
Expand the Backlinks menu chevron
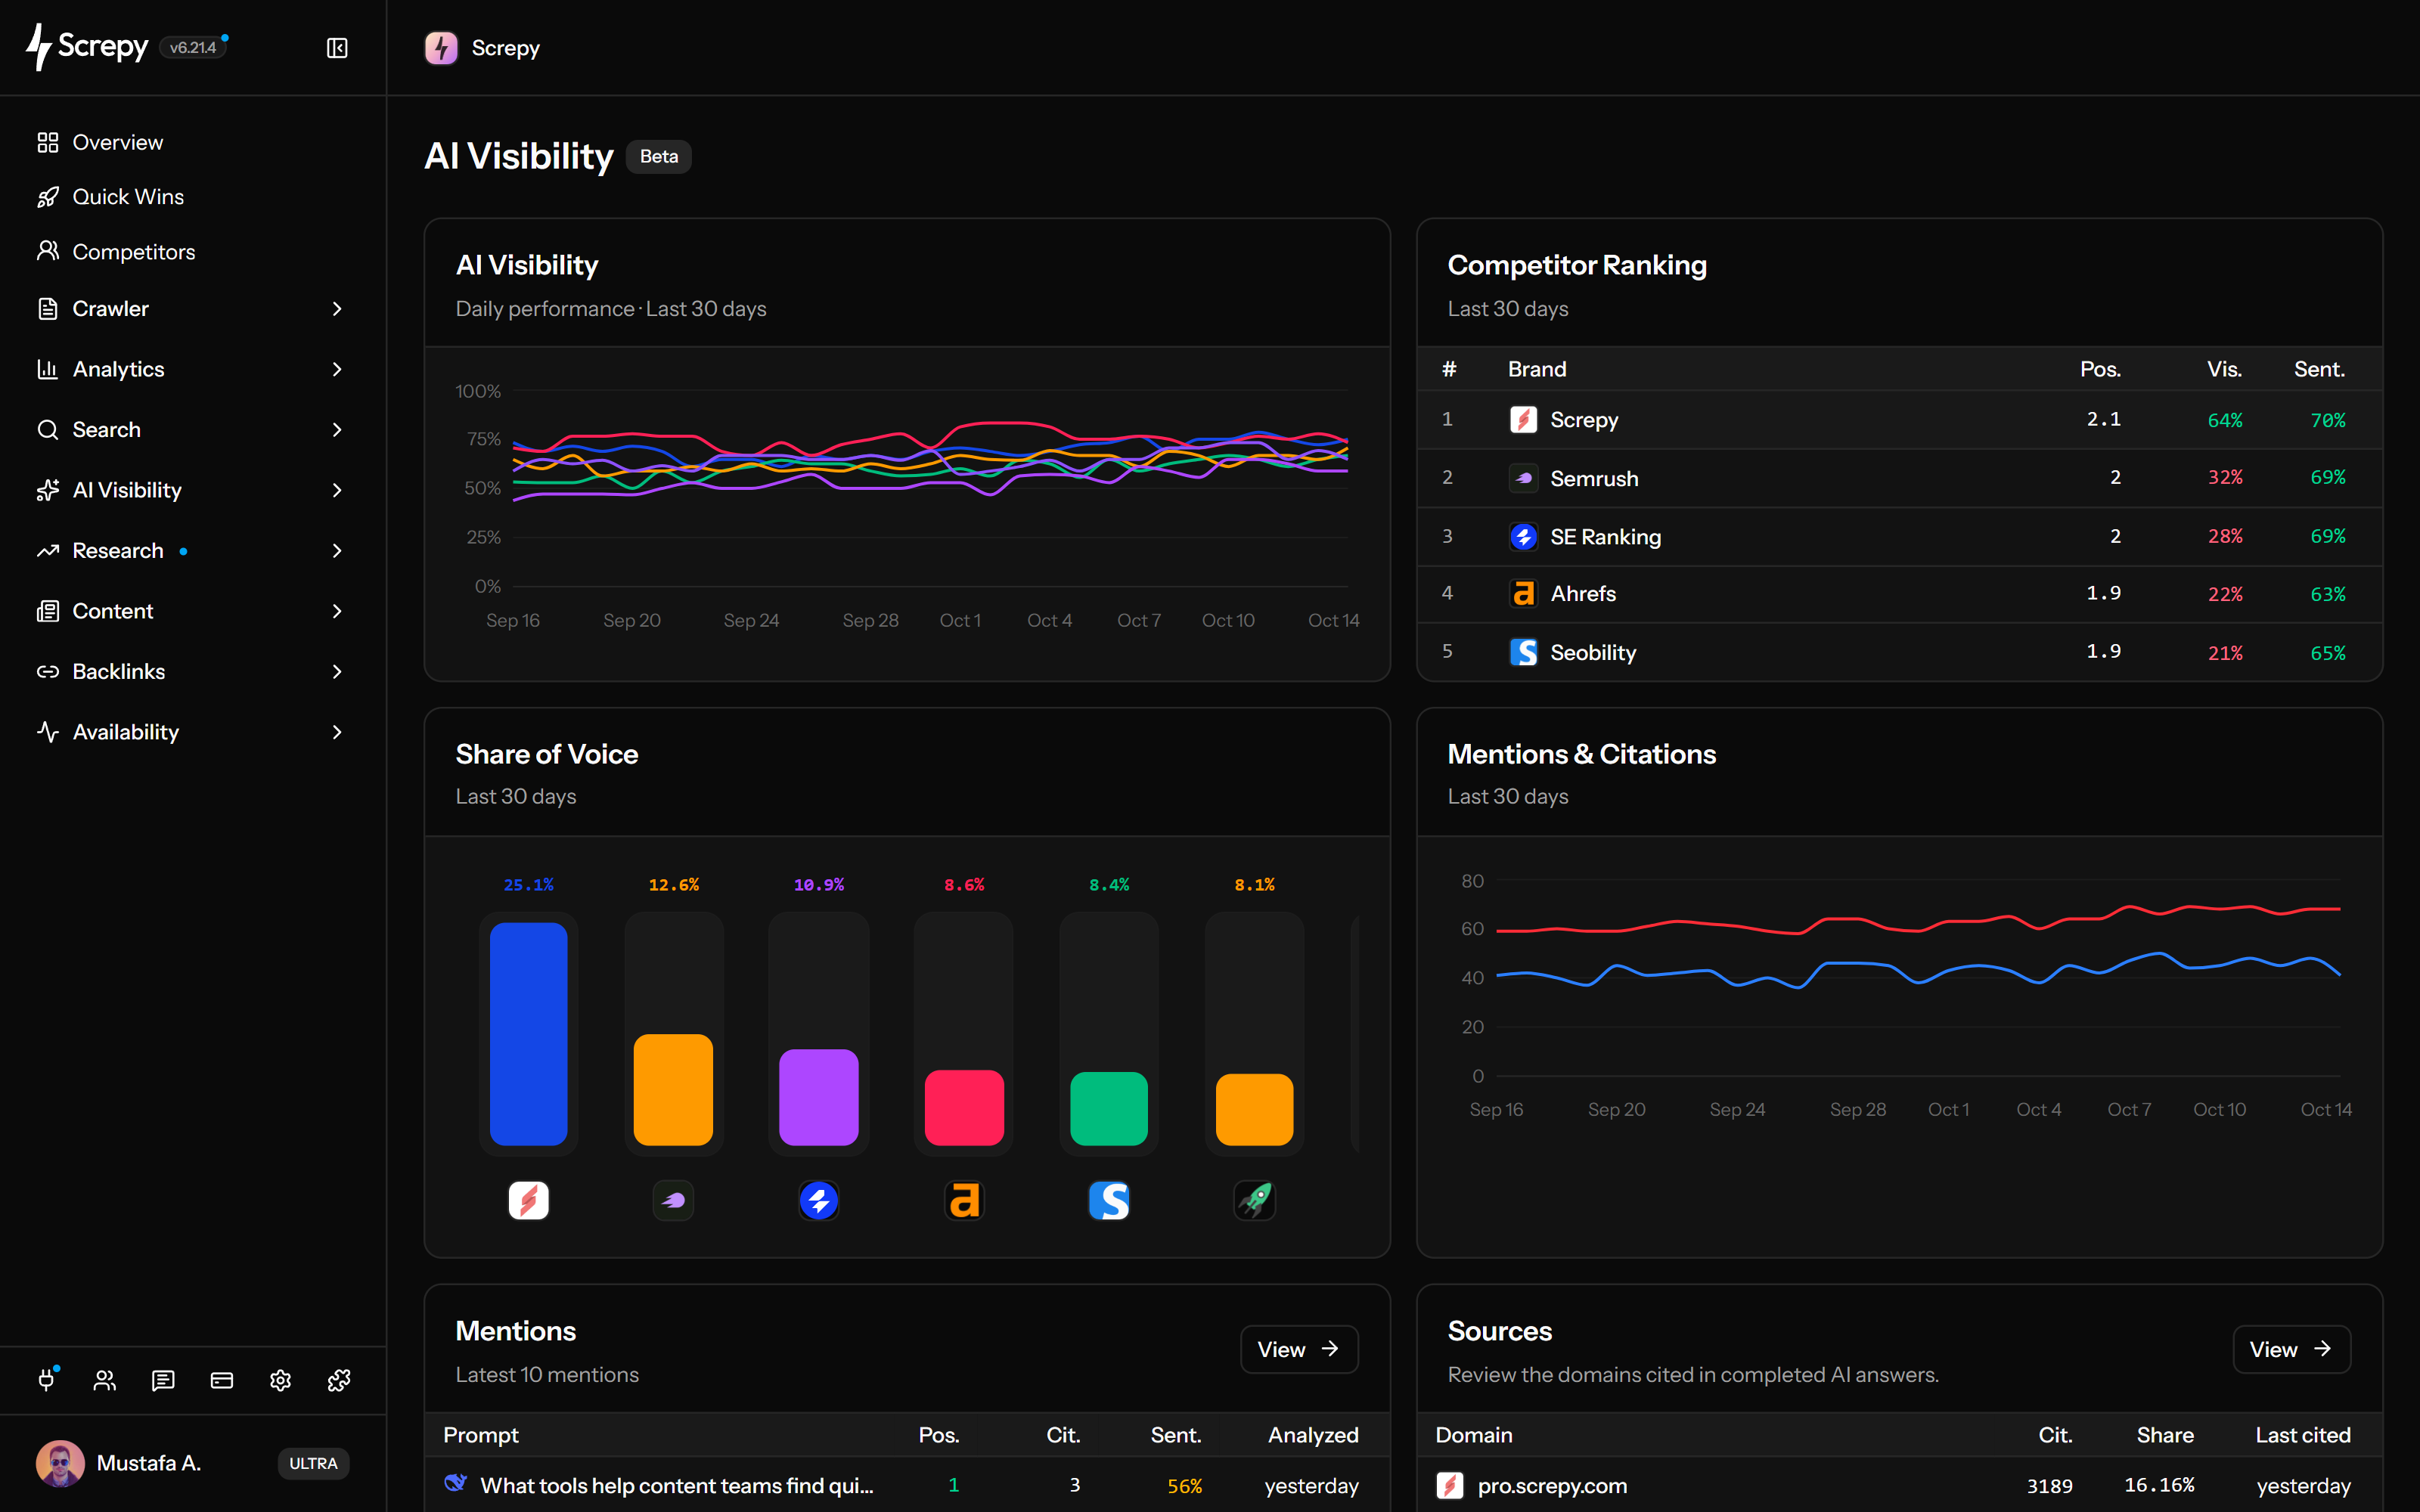337,672
